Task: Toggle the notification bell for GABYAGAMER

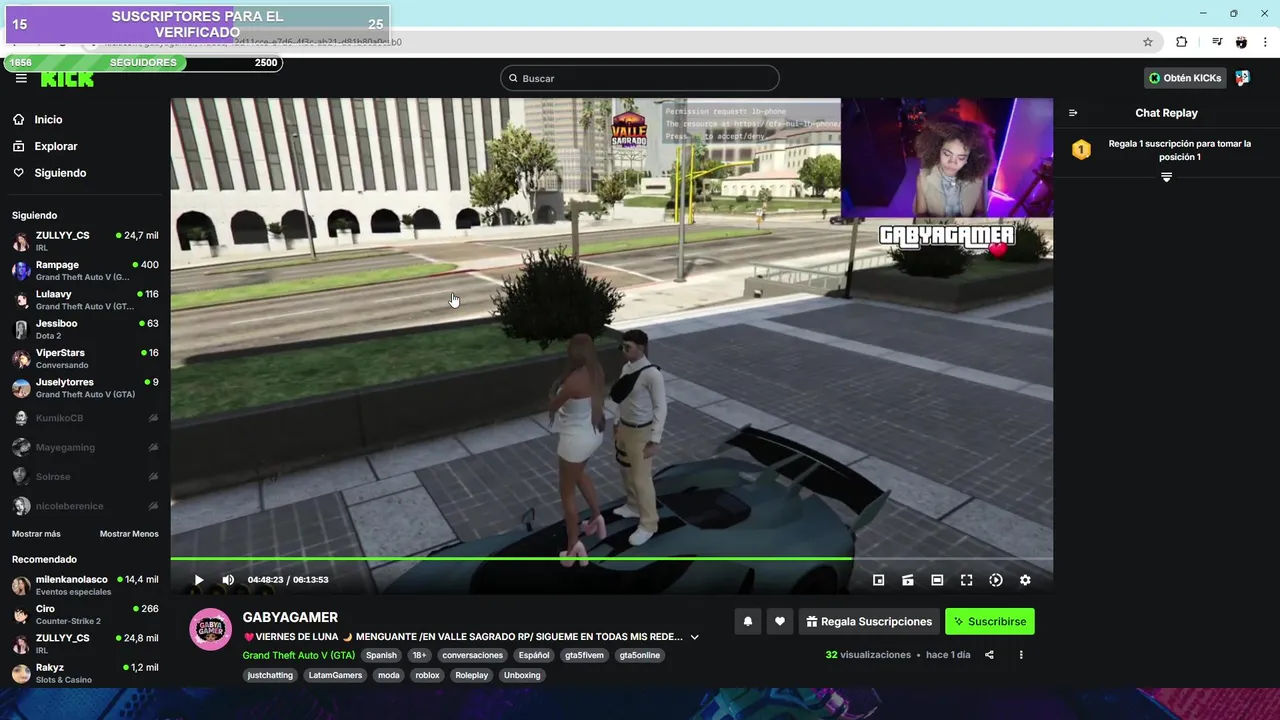Action: (x=747, y=621)
